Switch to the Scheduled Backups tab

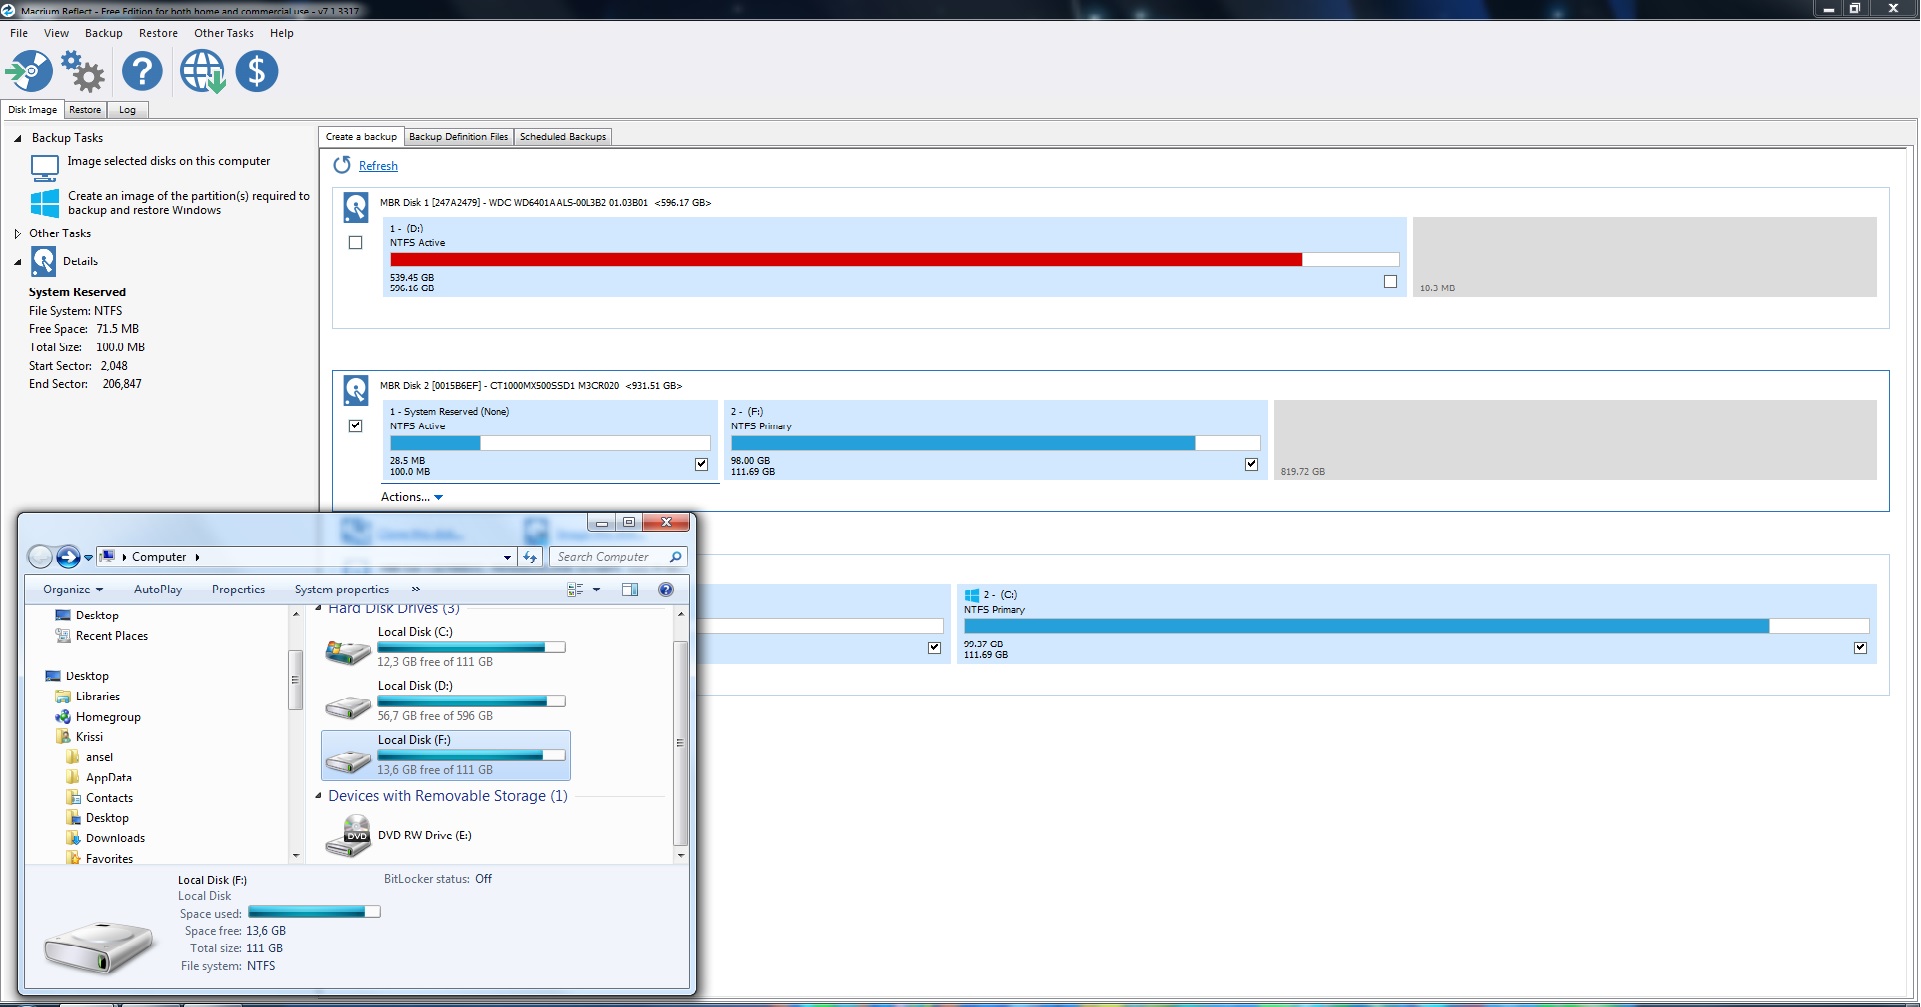[562, 137]
